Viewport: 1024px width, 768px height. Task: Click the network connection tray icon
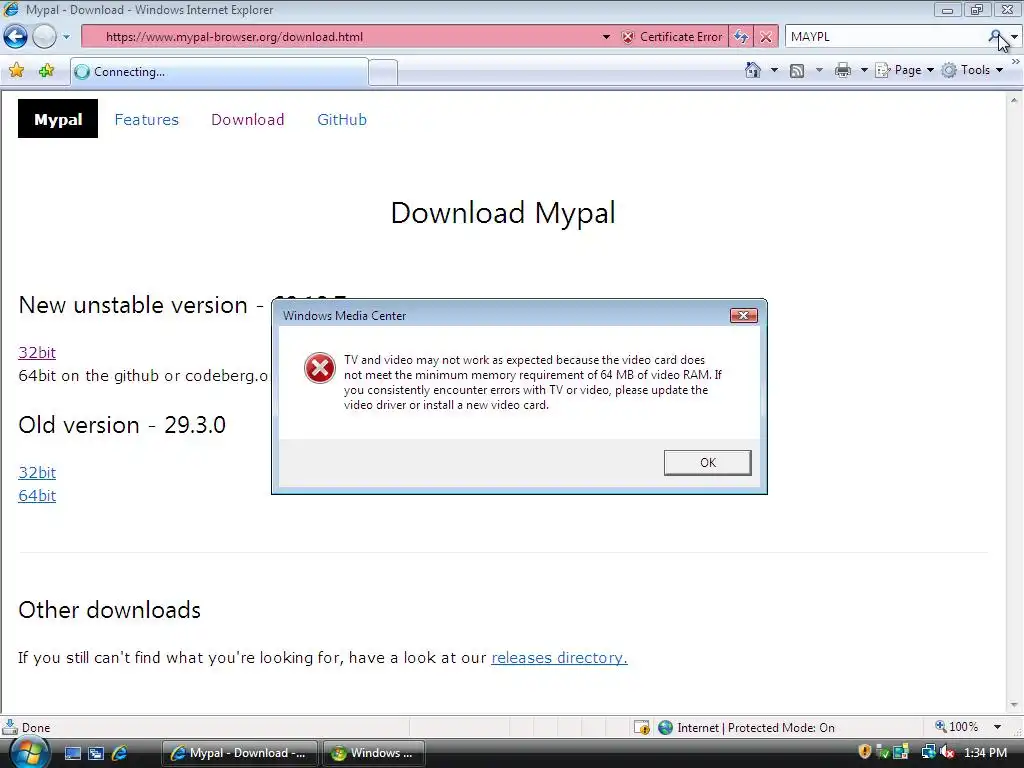928,752
